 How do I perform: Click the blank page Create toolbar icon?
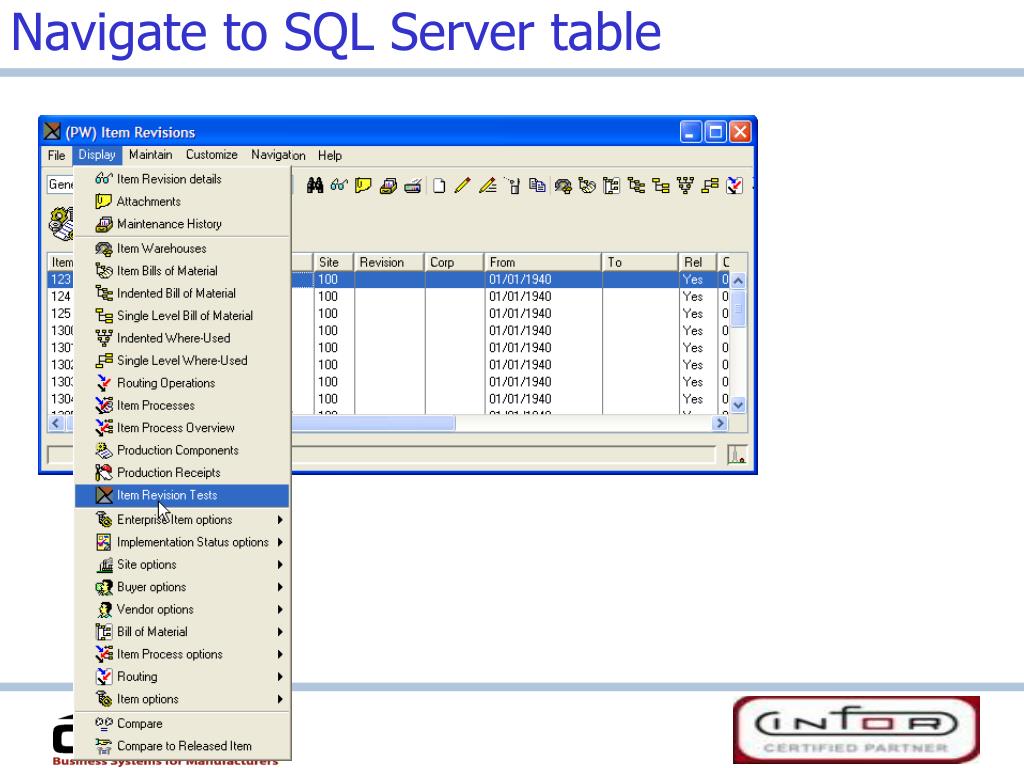point(439,185)
